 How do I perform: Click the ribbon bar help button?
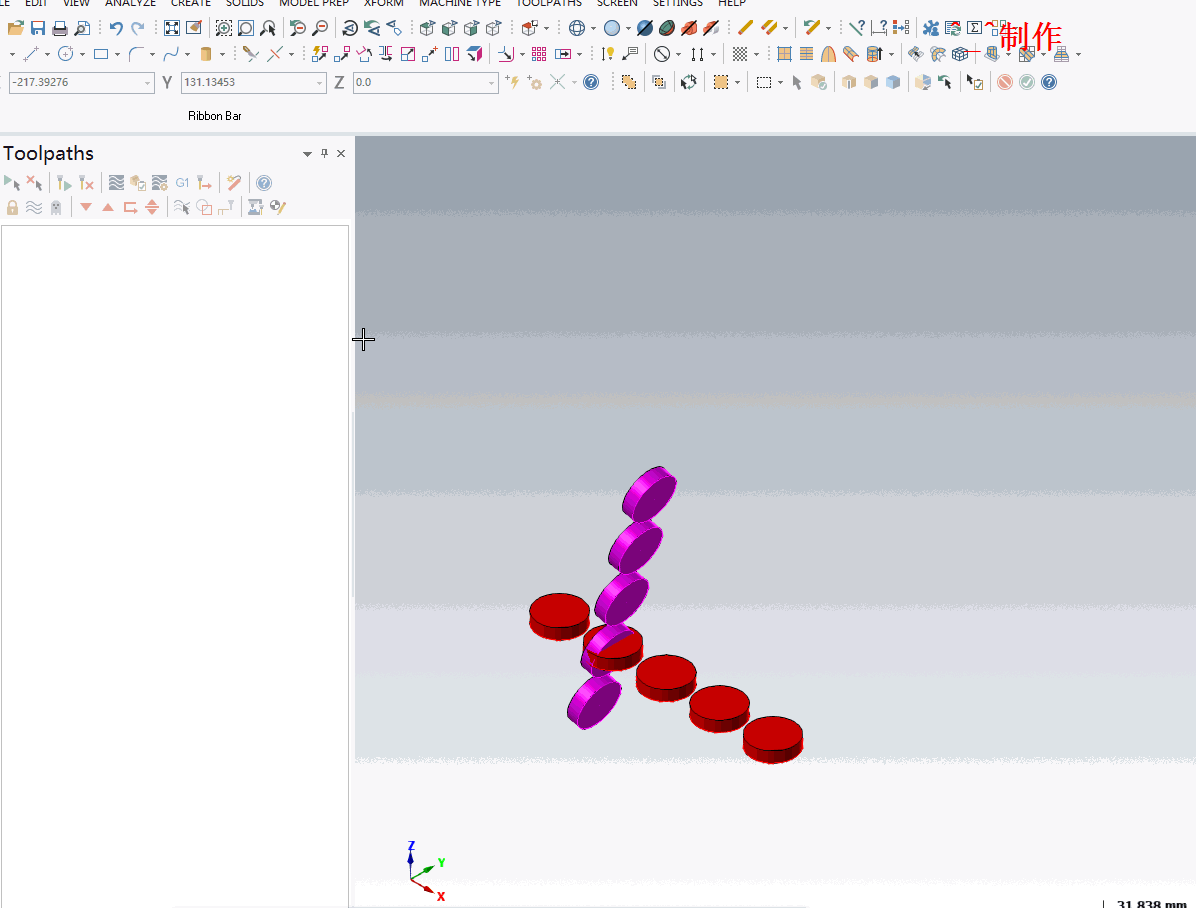click(x=1049, y=82)
